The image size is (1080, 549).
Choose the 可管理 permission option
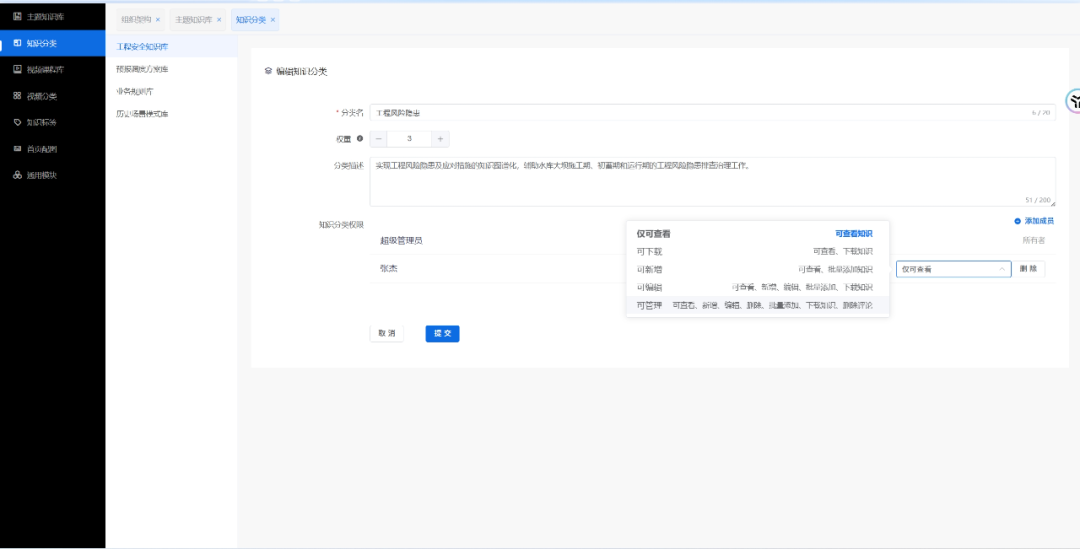[758, 305]
